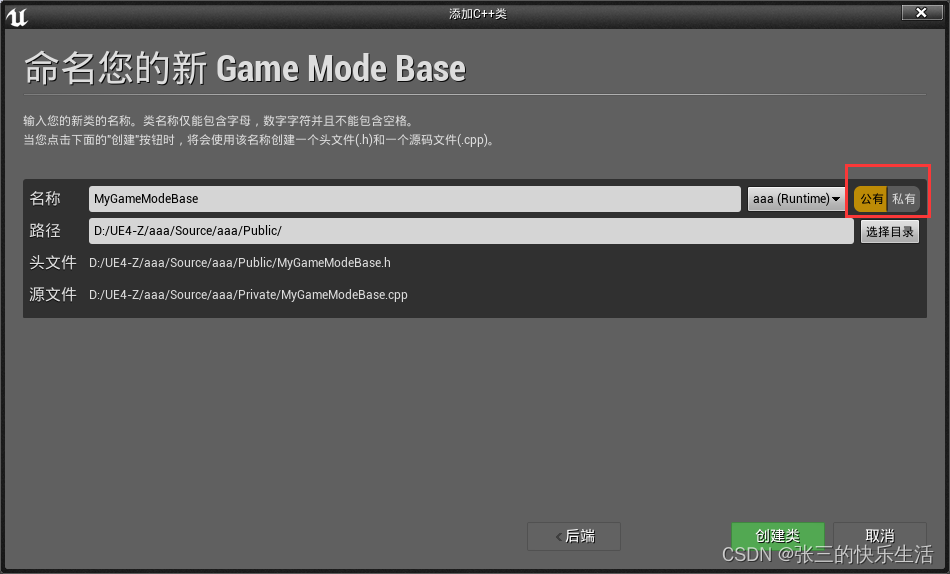Select the 公有 (public) toggle

(x=871, y=199)
